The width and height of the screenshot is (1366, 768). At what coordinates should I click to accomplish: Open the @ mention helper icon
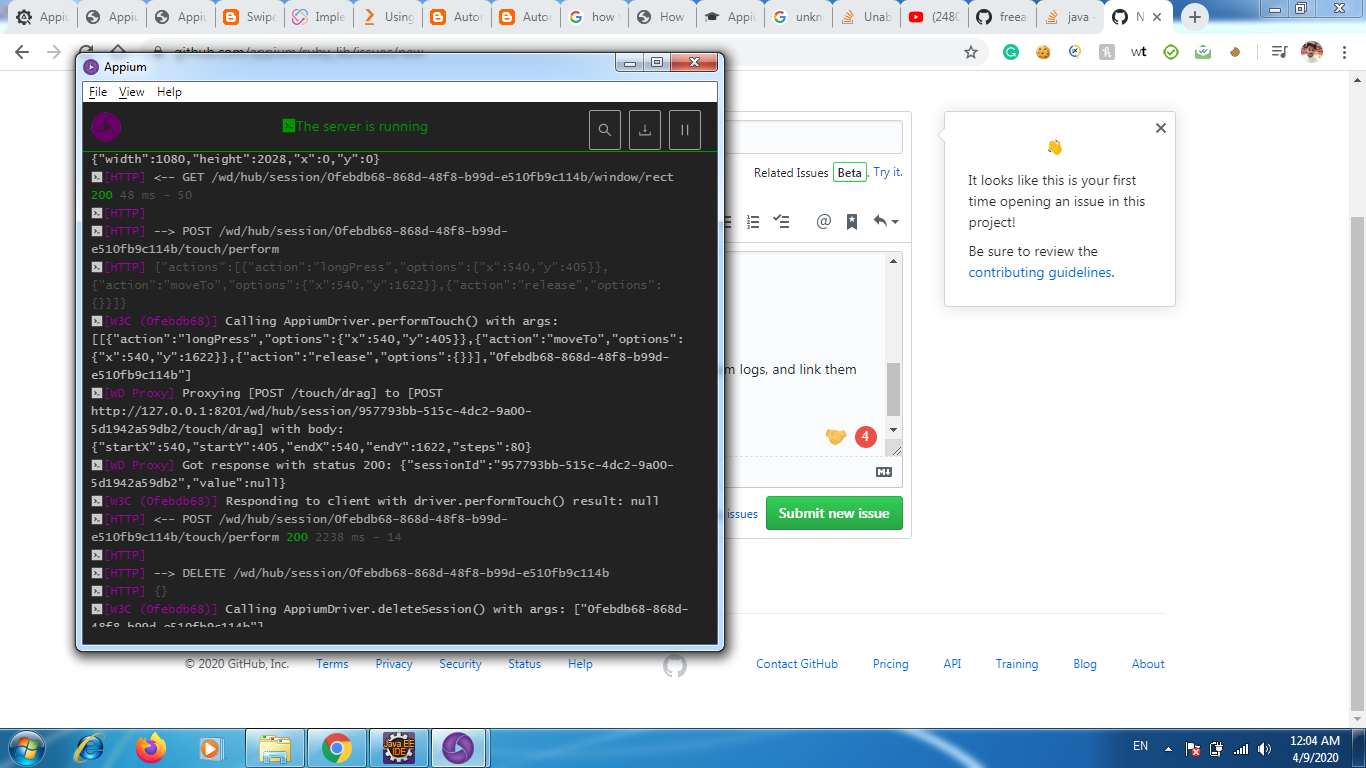824,222
